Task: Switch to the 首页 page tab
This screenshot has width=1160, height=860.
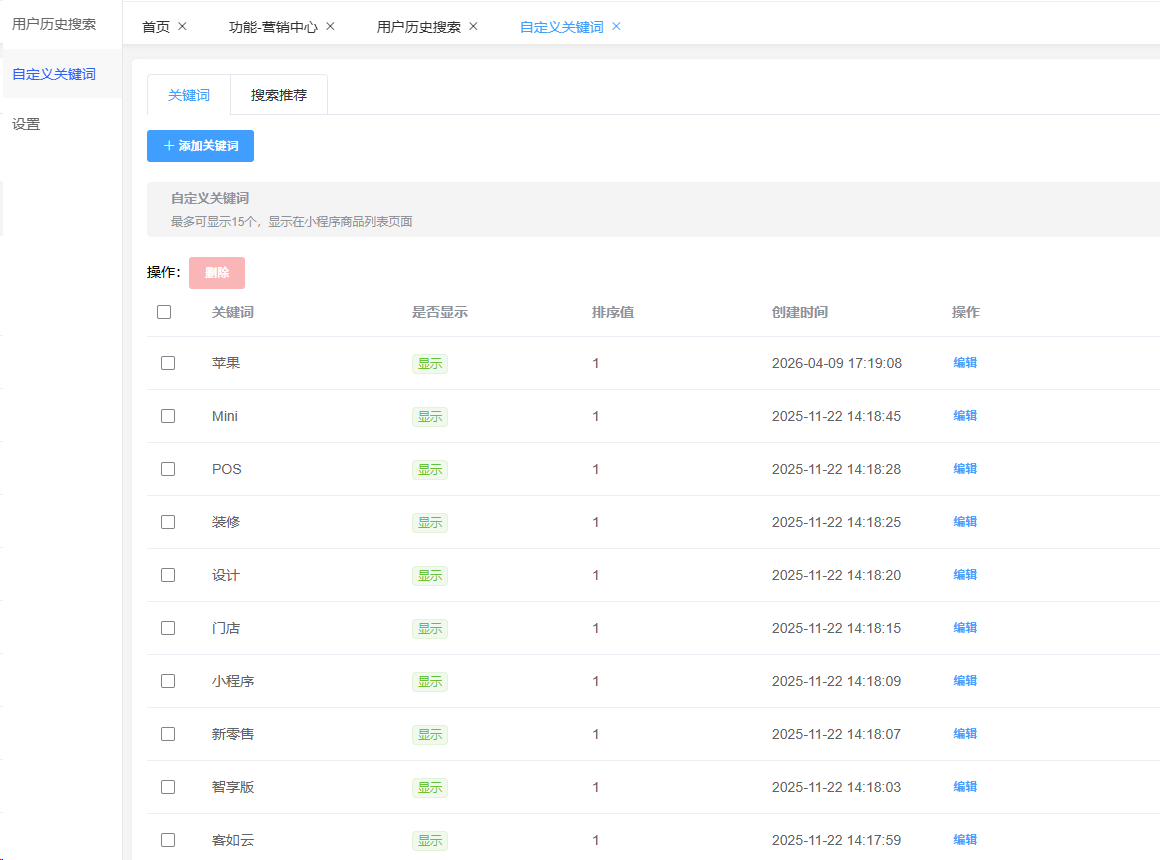Action: (x=156, y=27)
